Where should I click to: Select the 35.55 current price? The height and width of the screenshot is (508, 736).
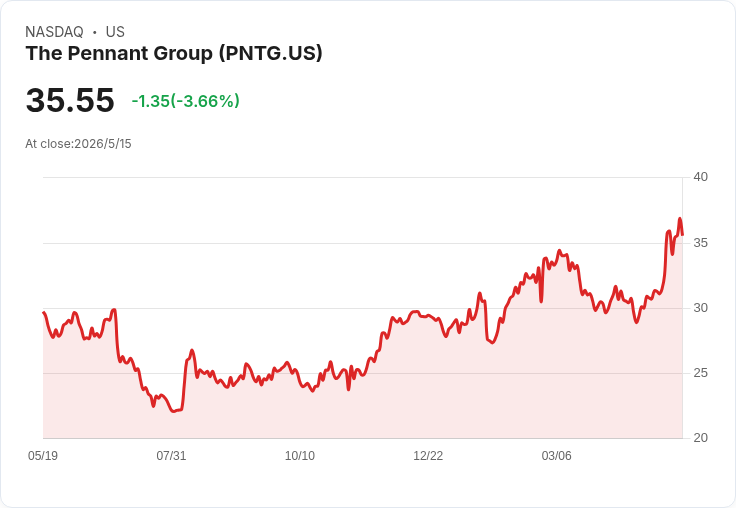[x=70, y=100]
